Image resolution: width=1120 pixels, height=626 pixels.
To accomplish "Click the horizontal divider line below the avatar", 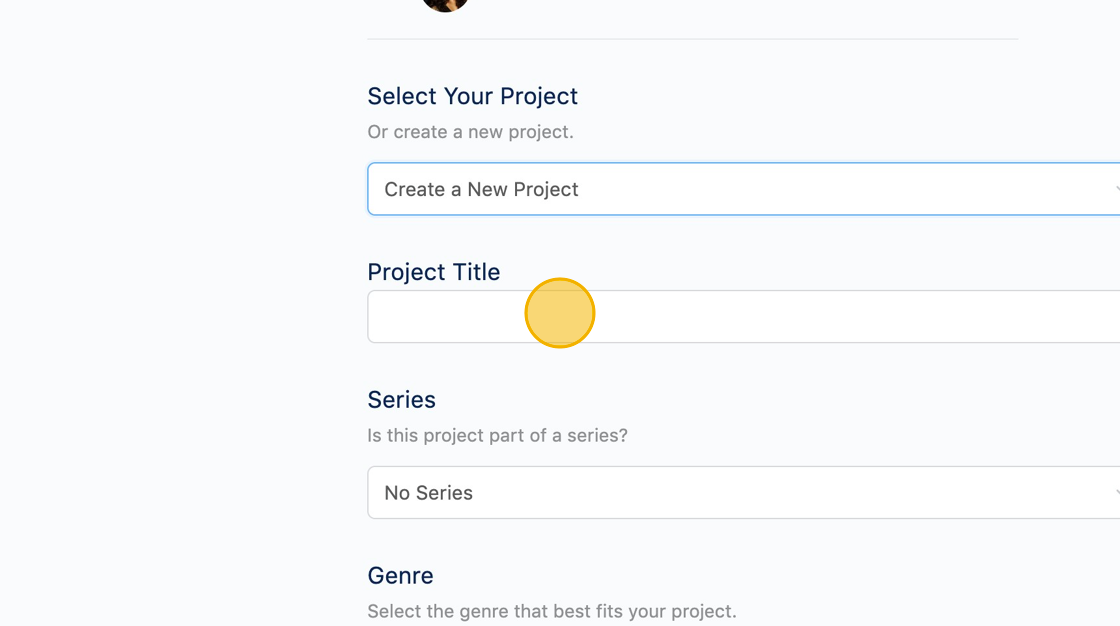I will [x=692, y=39].
